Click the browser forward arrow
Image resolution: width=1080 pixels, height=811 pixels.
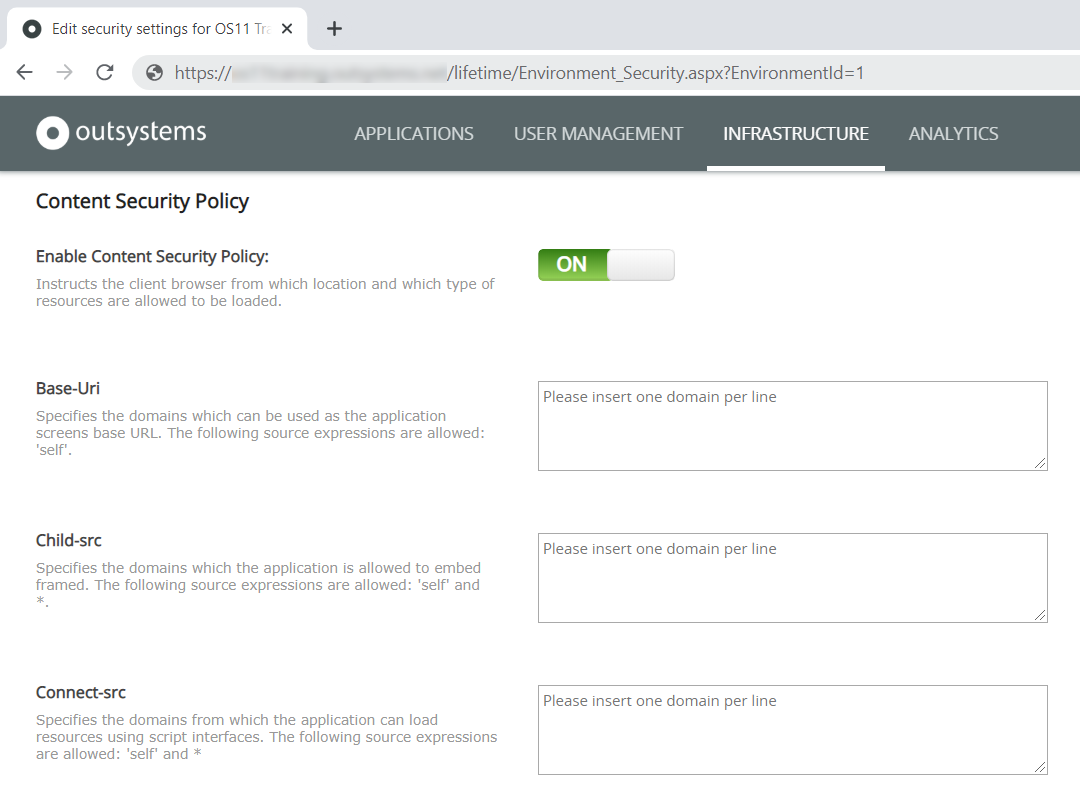coord(63,72)
